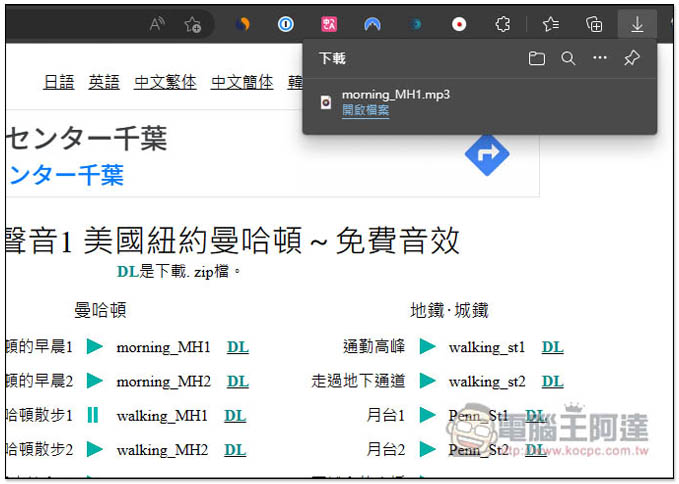Pin the downloads panel
Image resolution: width=679 pixels, height=484 pixels.
[631, 59]
